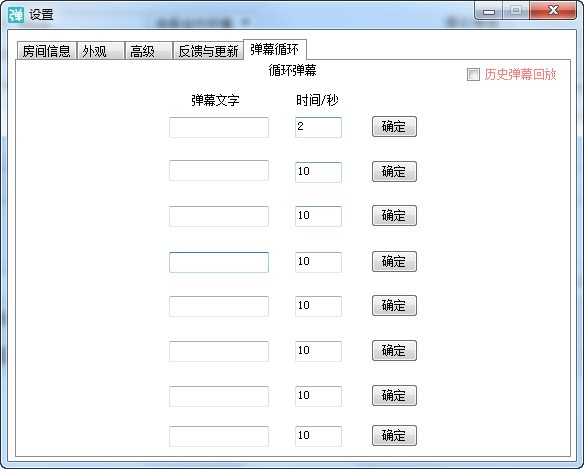Close the 设置 window
This screenshot has width=584, height=469.
(553, 10)
